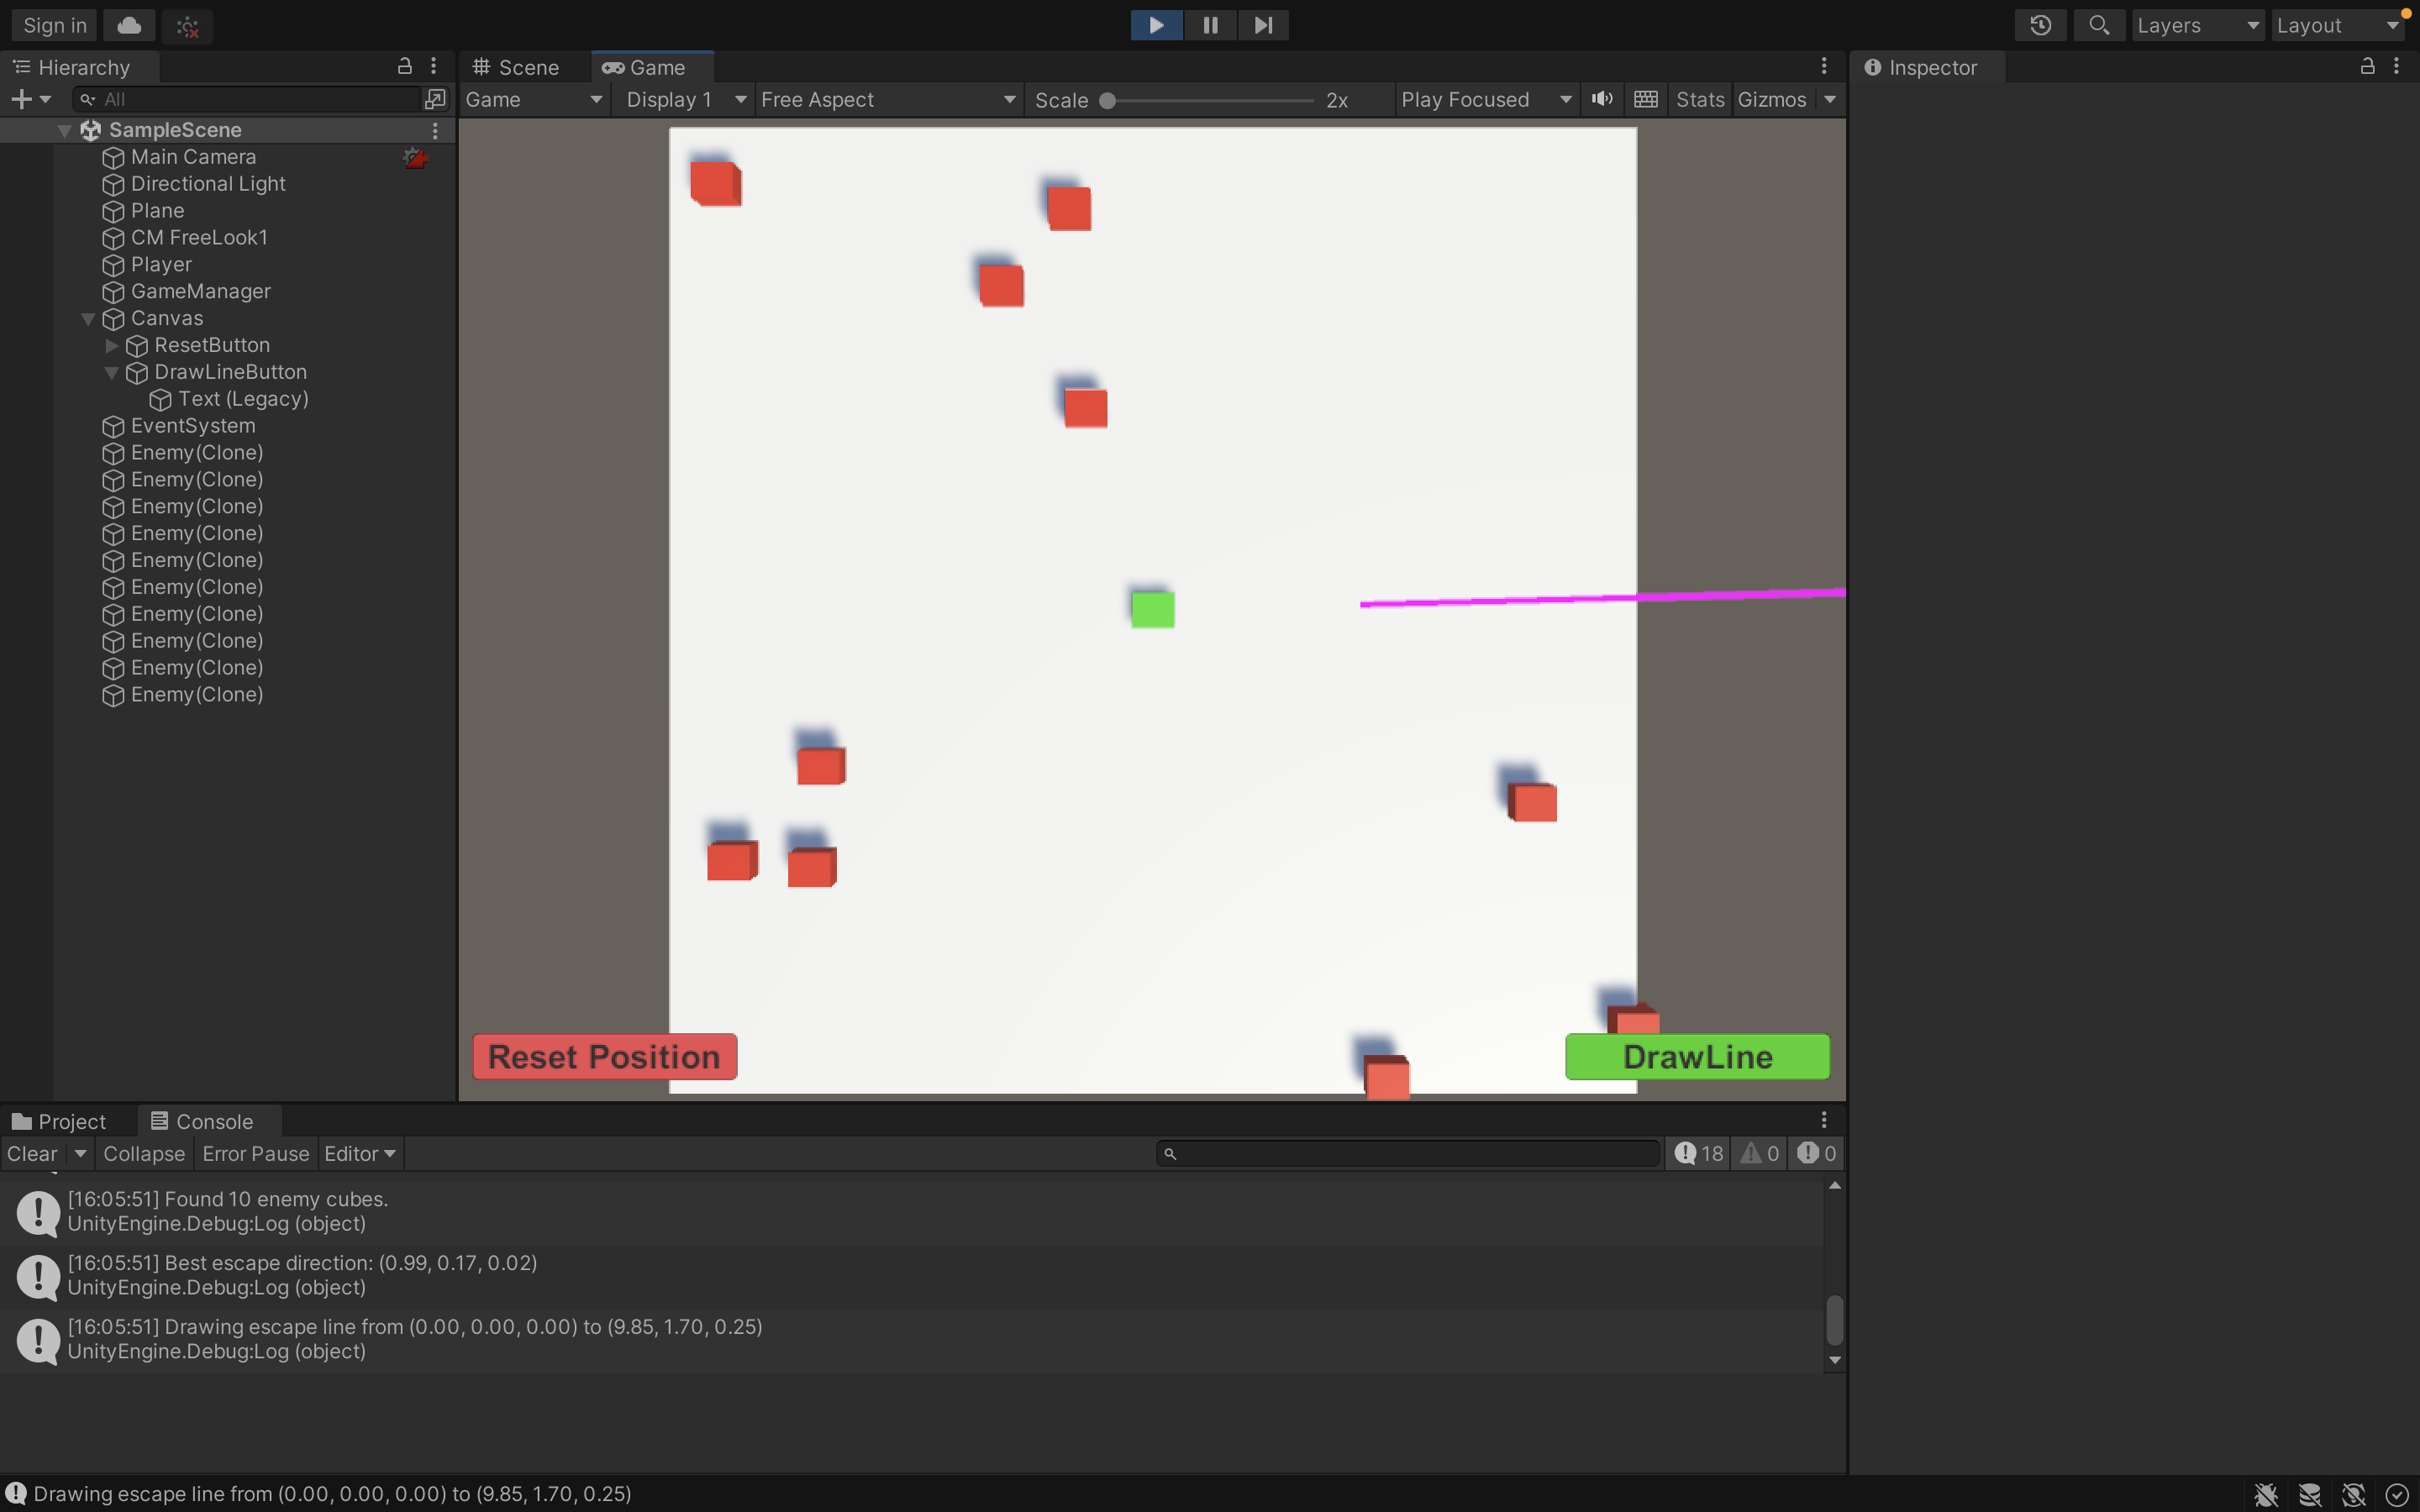Open Hierarchy create plus button
The height and width of the screenshot is (1512, 2420).
pos(22,99)
